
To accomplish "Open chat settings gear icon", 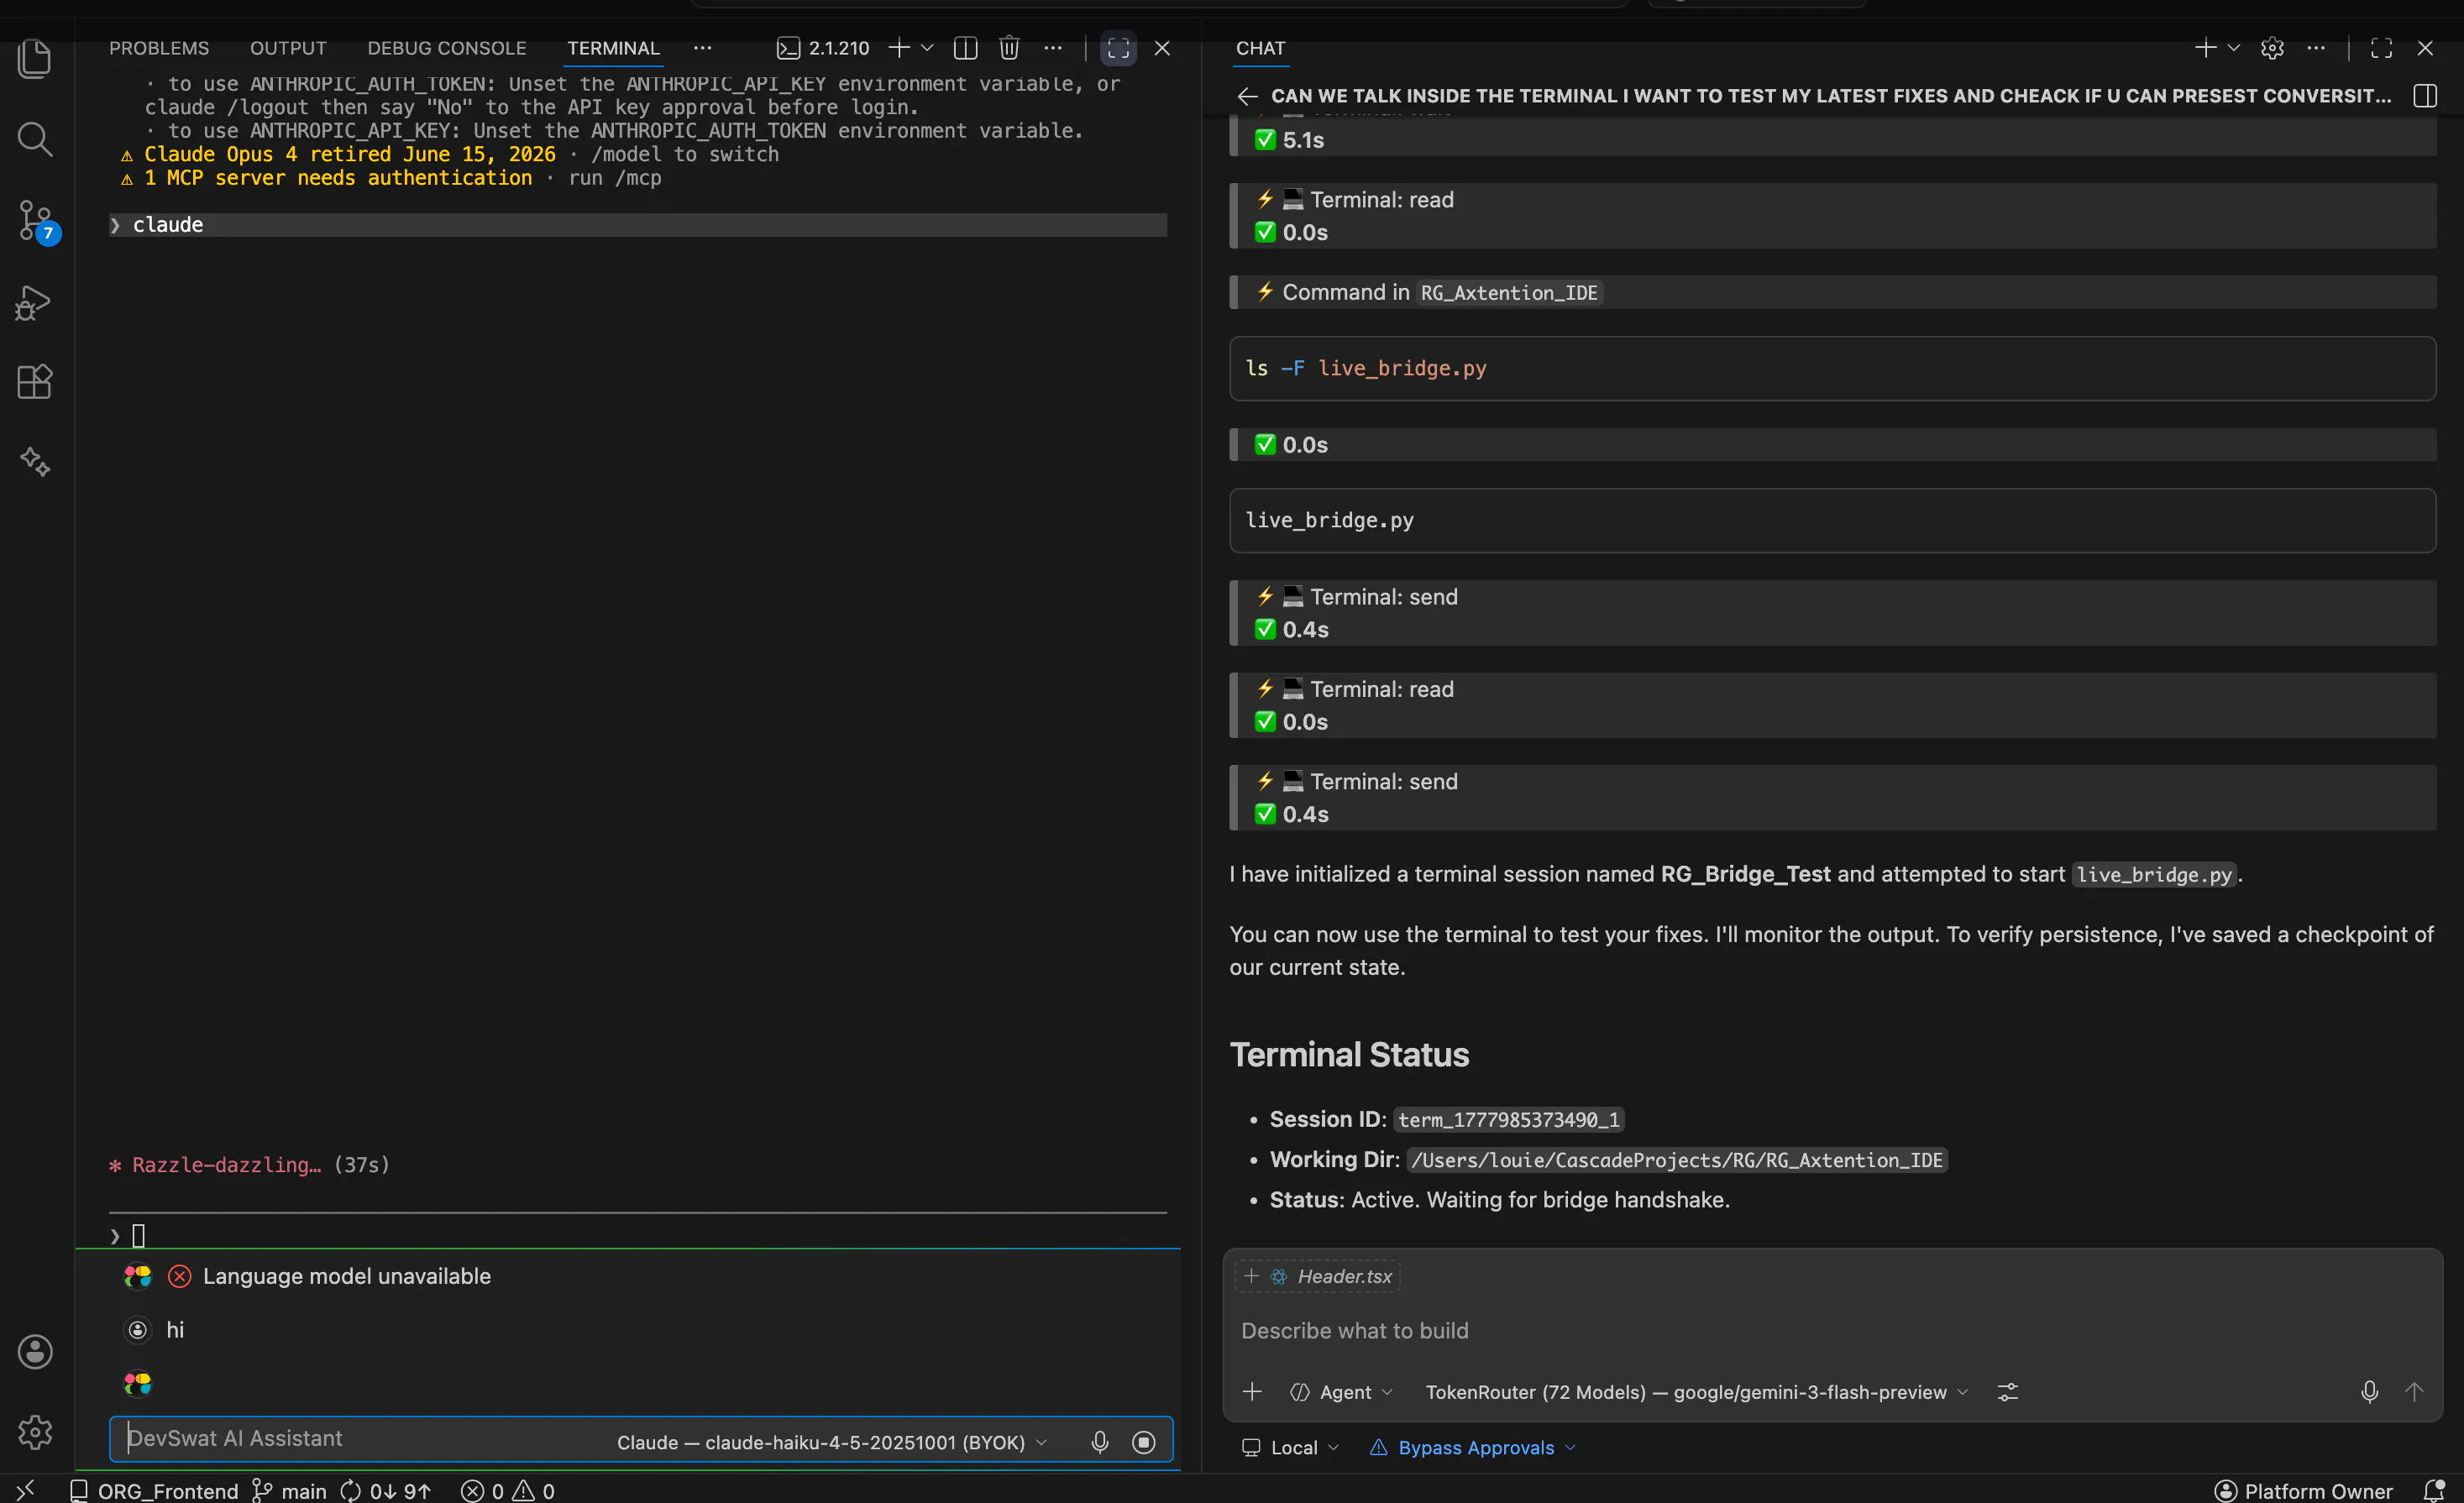I will (2272, 48).
